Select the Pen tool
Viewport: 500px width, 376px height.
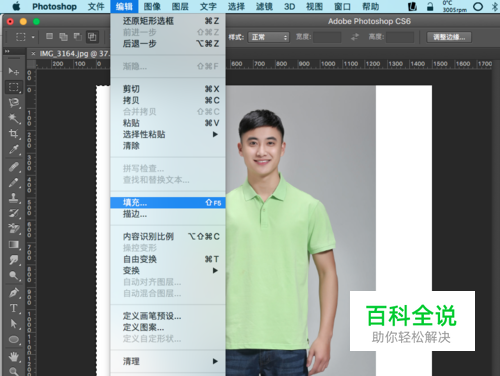click(x=14, y=292)
